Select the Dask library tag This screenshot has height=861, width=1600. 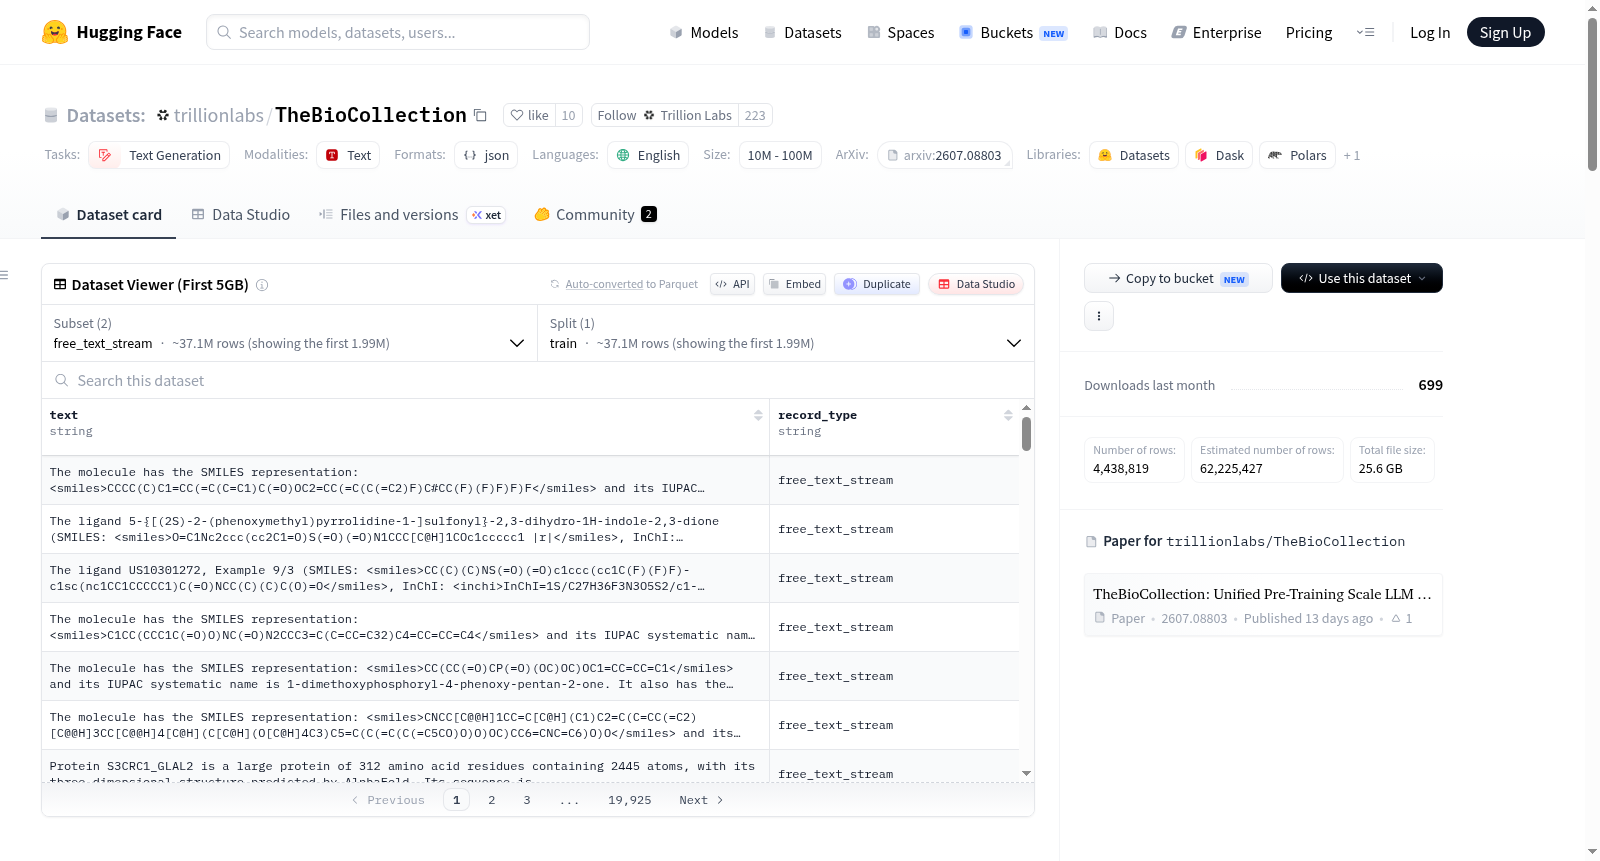[x=1219, y=155]
